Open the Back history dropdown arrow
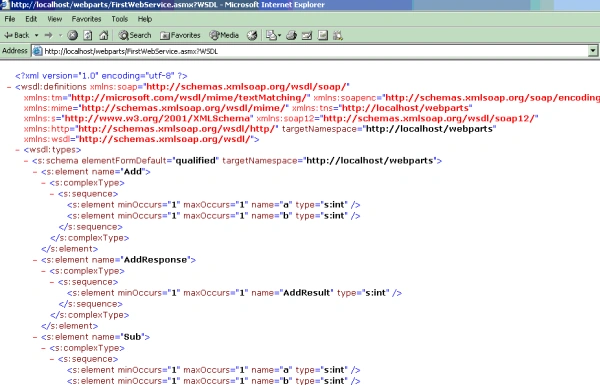The image size is (600, 385). (x=37, y=35)
